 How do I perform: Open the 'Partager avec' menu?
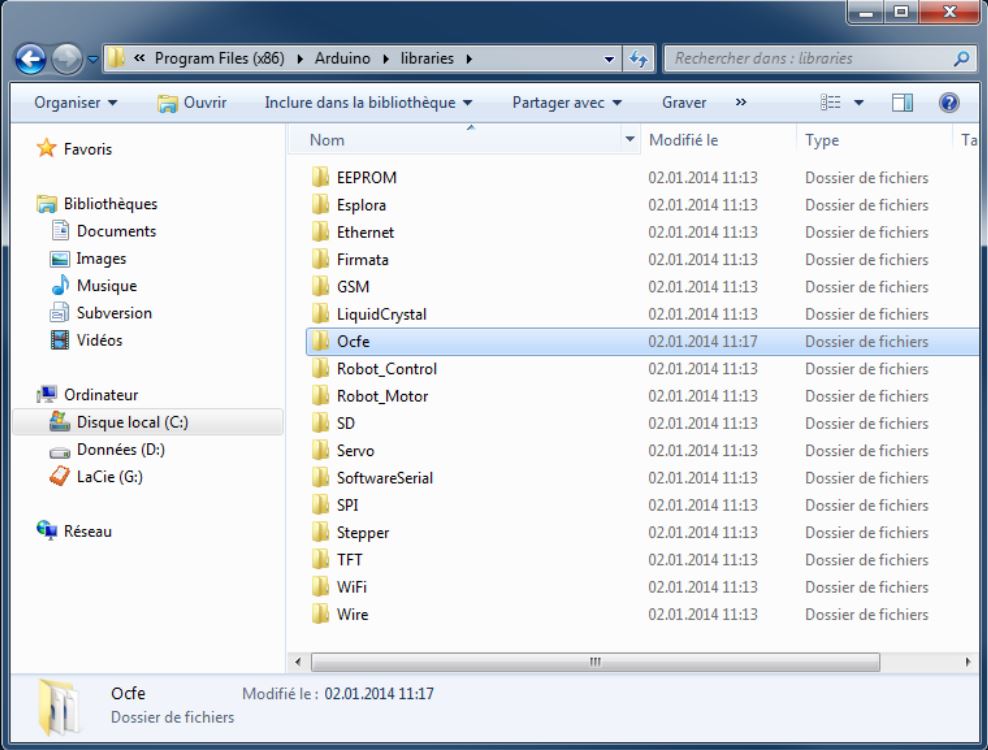coord(566,103)
